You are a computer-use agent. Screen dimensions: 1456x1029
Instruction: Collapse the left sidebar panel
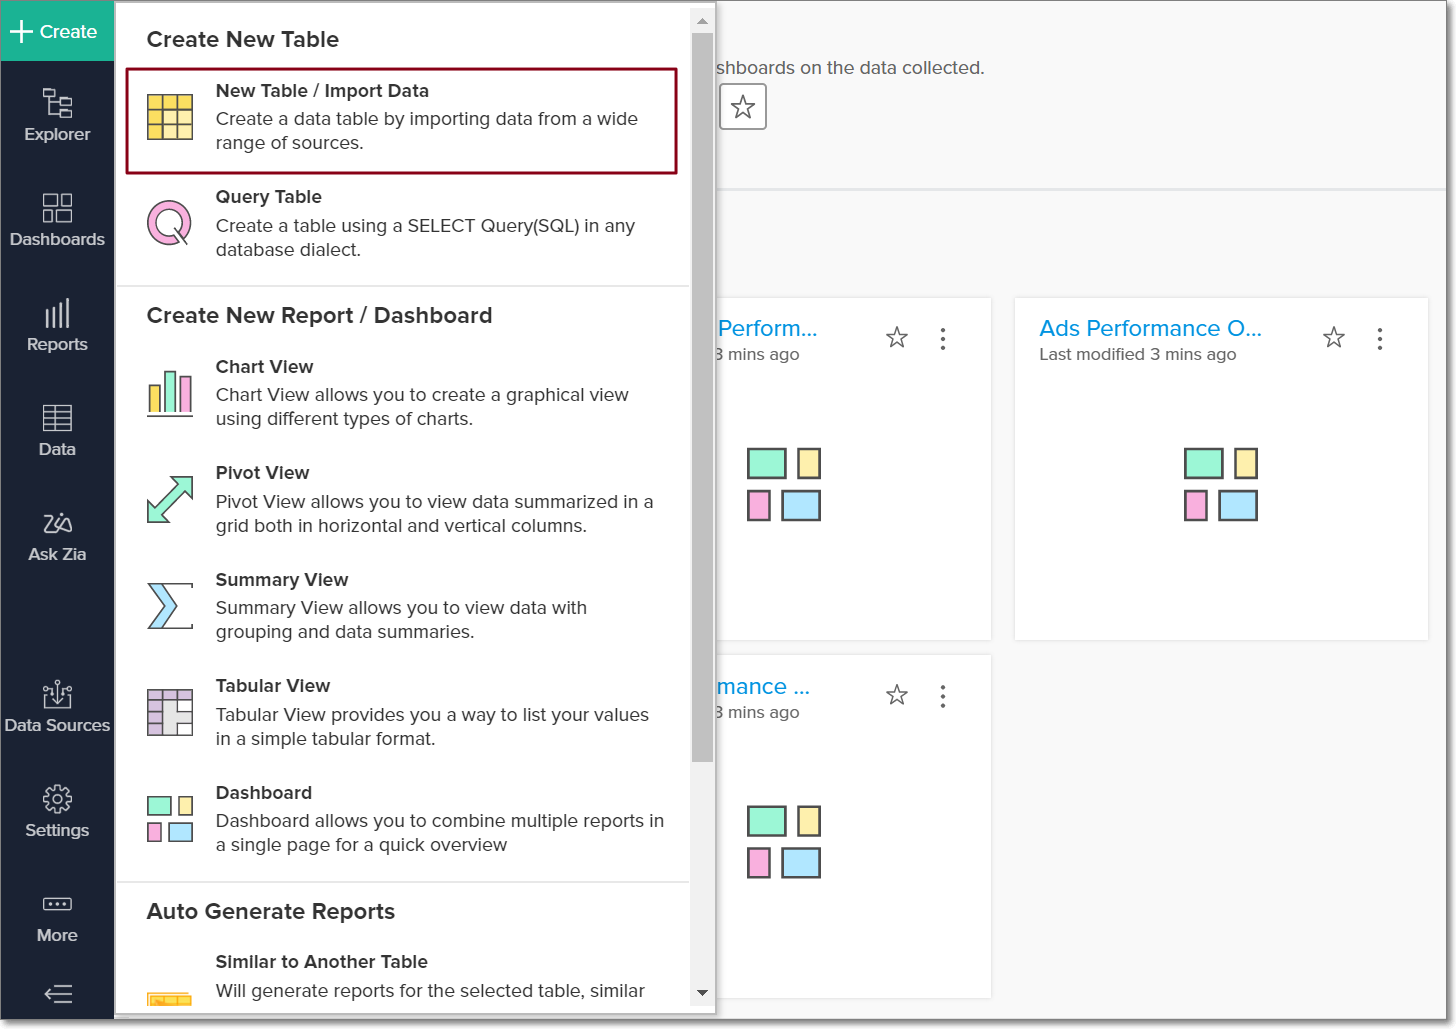tap(58, 994)
